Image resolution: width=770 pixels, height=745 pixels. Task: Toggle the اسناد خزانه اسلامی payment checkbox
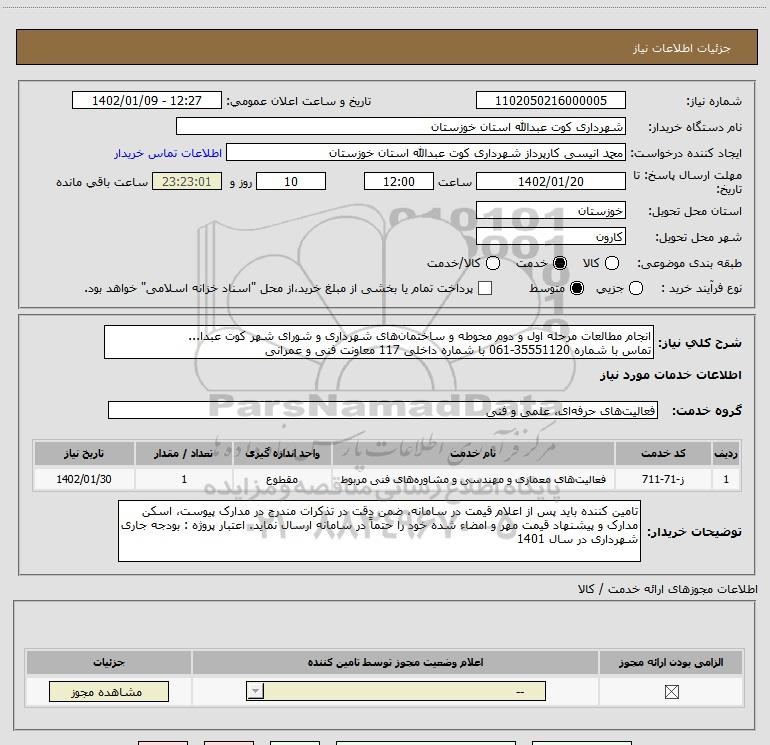pyautogui.click(x=485, y=288)
